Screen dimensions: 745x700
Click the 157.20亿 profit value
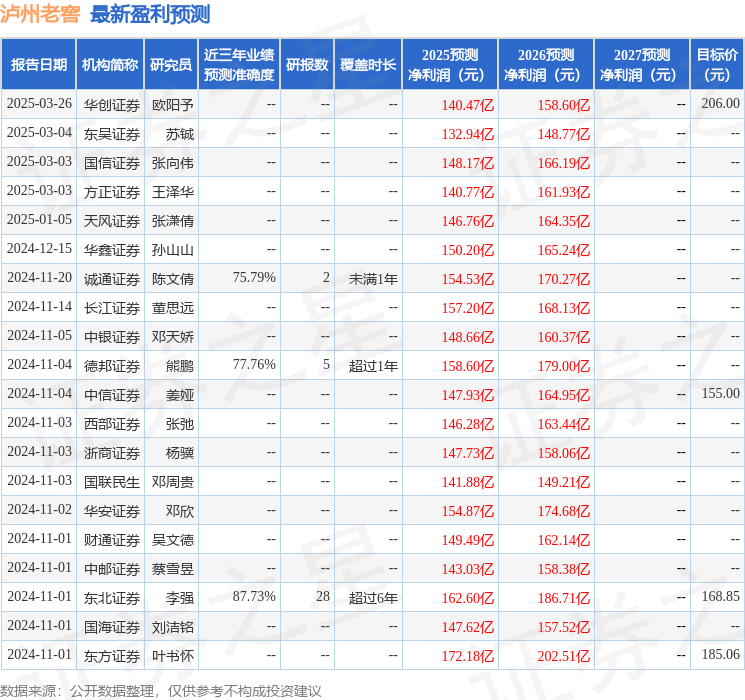click(x=468, y=308)
